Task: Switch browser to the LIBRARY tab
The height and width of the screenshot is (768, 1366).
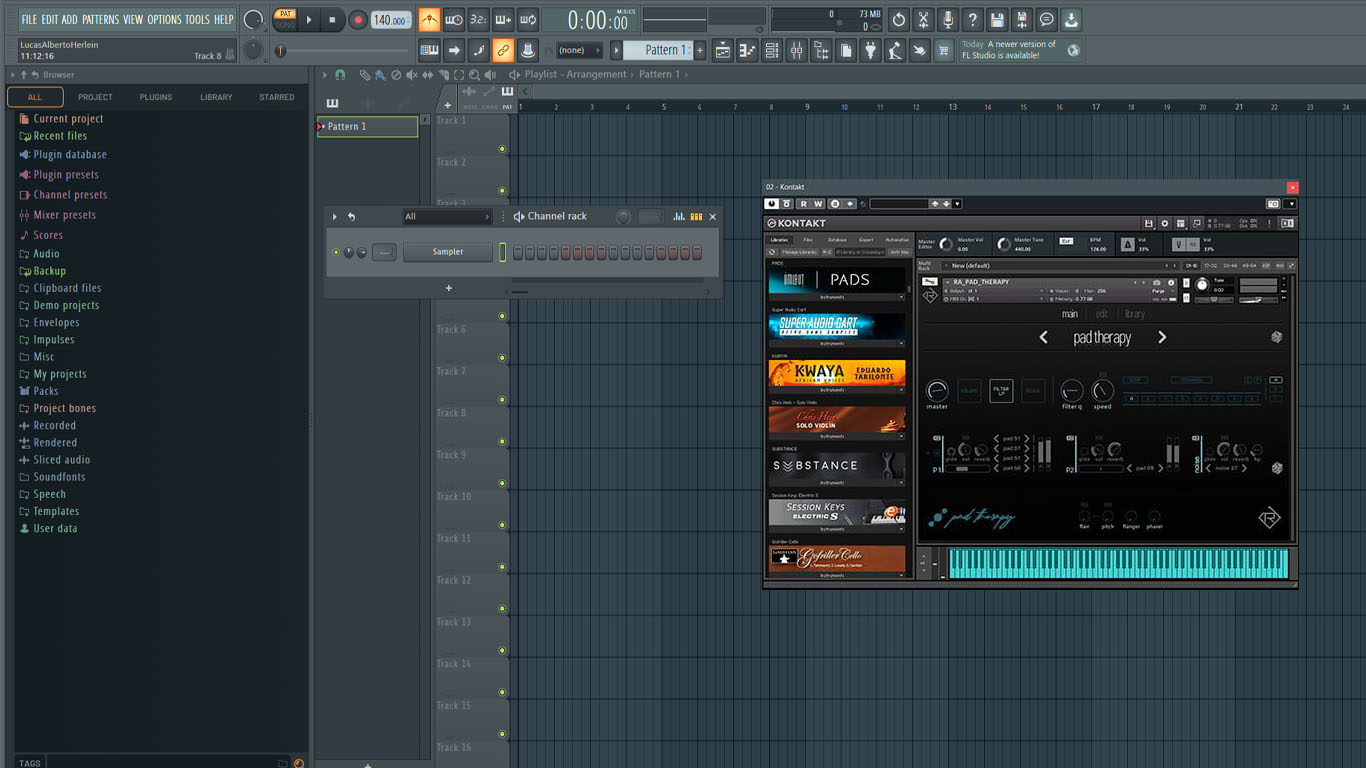Action: [216, 97]
